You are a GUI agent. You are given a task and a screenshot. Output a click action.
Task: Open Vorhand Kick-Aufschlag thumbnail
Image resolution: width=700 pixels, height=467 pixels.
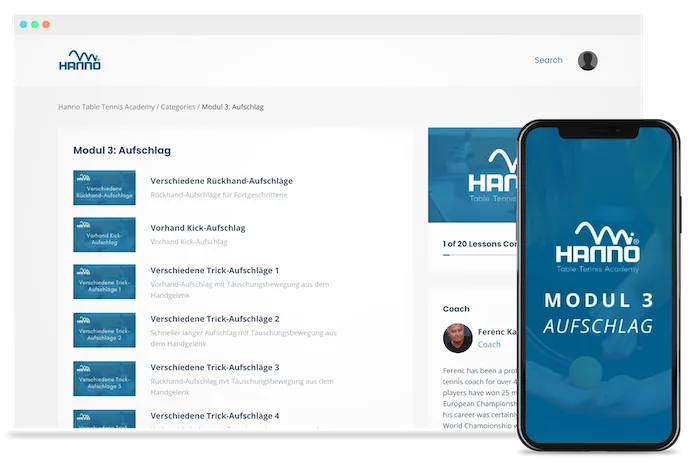coord(104,235)
